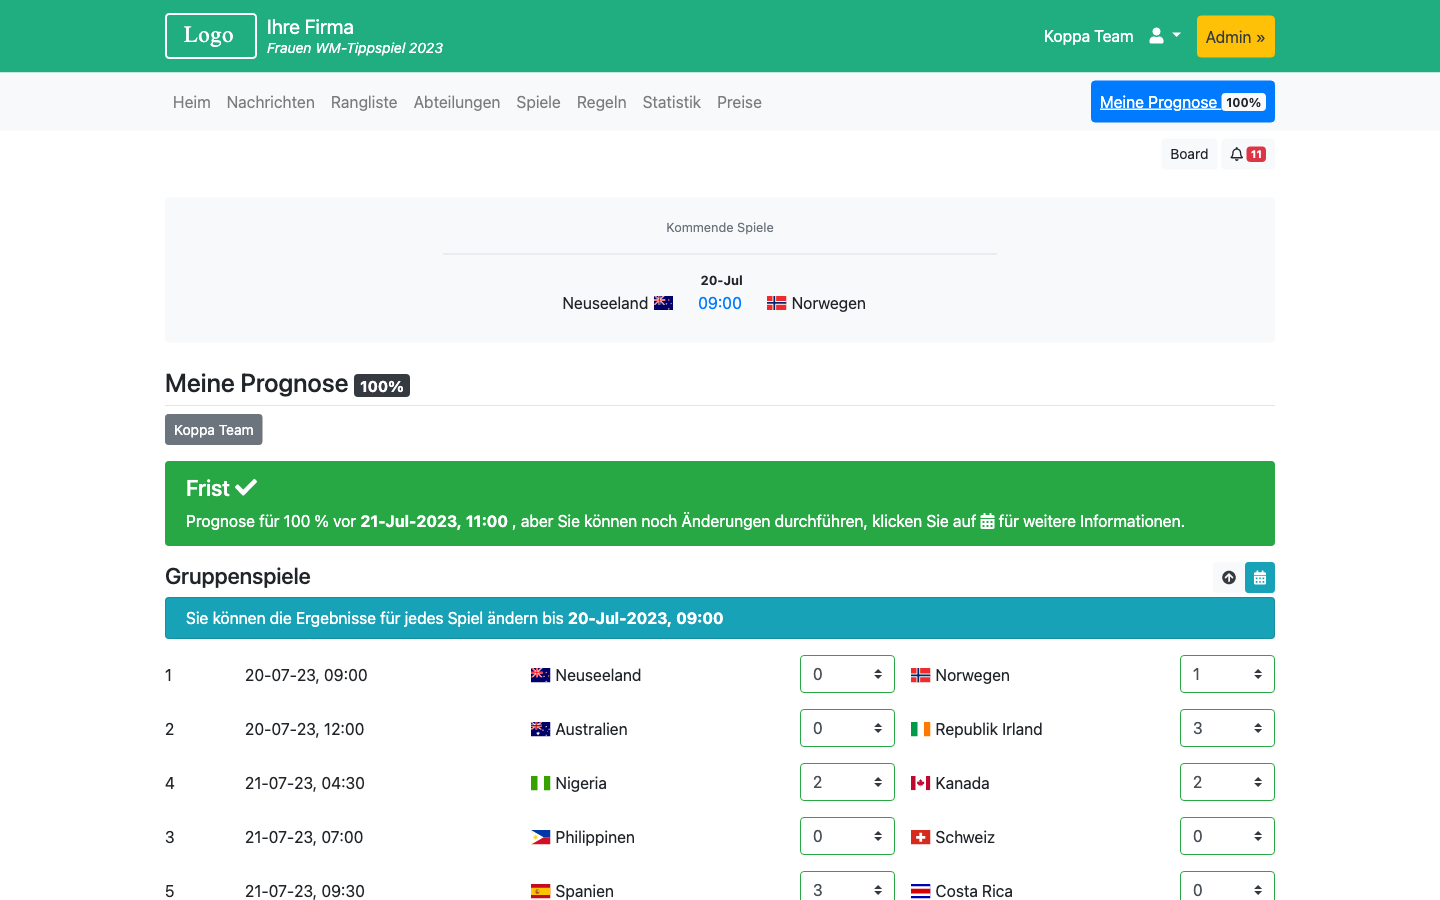Click the Norway flag in Kommende Spiele

click(776, 303)
